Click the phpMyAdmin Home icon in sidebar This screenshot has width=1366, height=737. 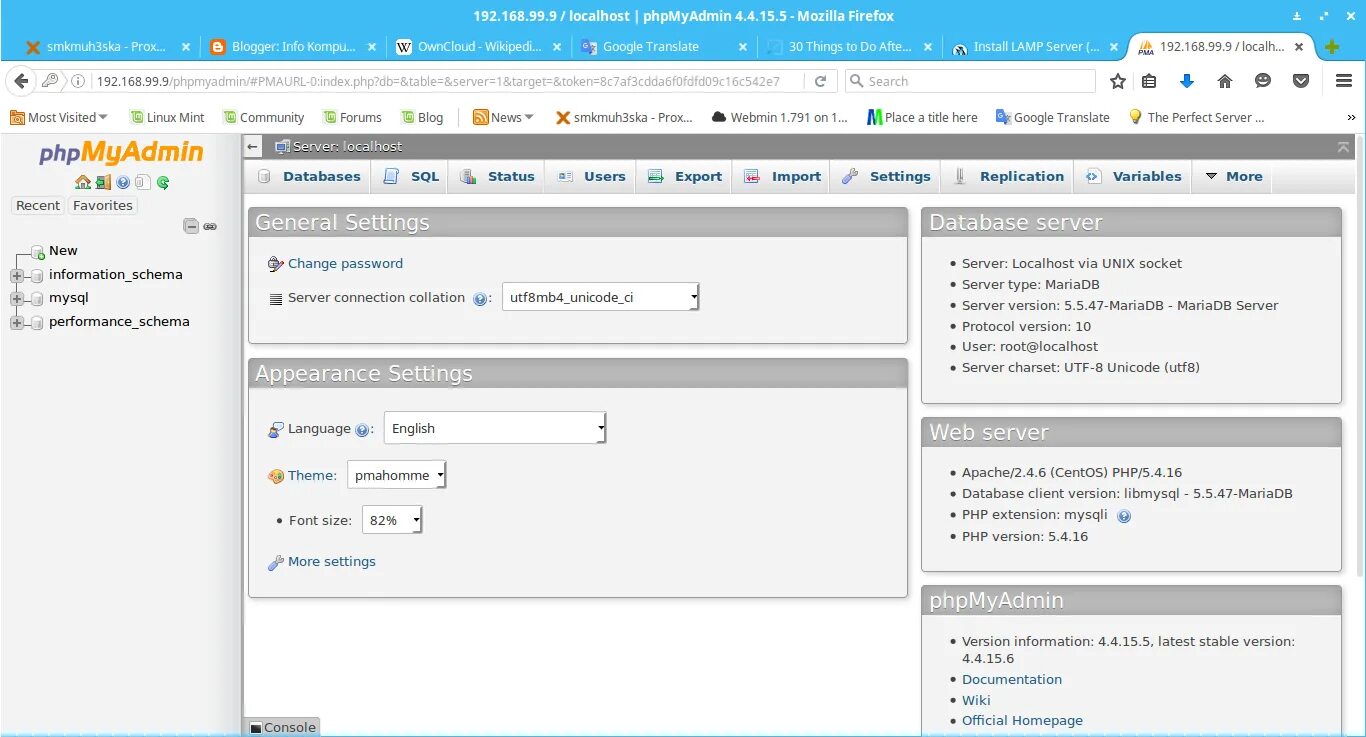click(x=83, y=182)
